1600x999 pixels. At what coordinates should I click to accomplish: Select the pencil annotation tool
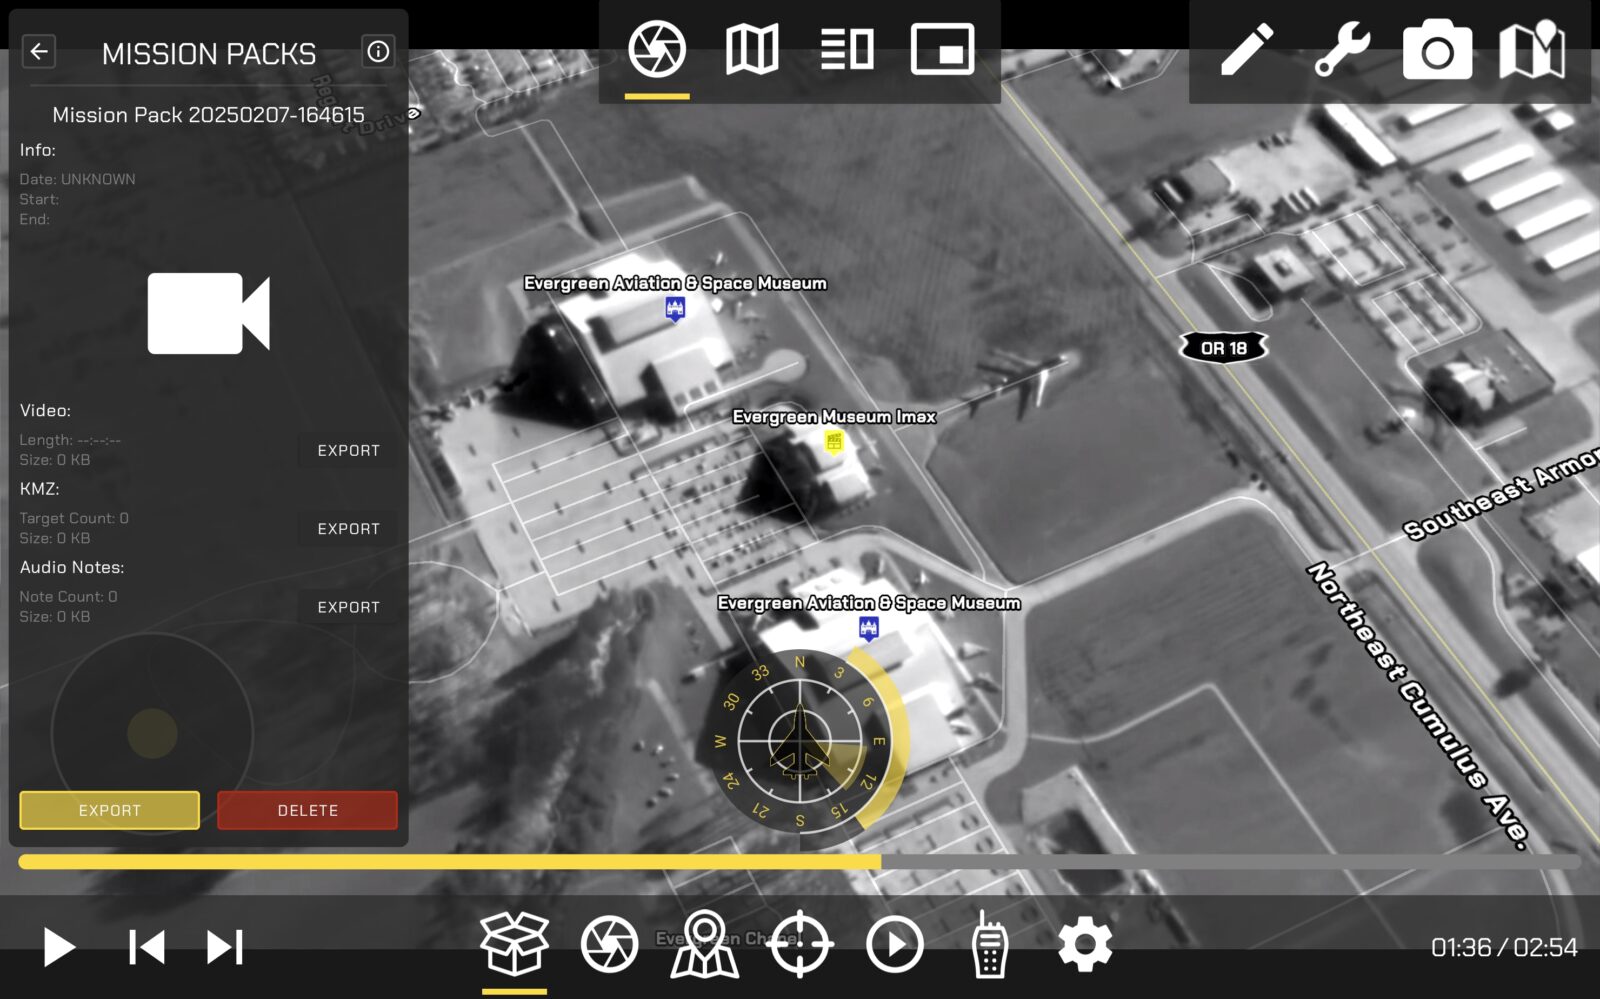(1246, 49)
